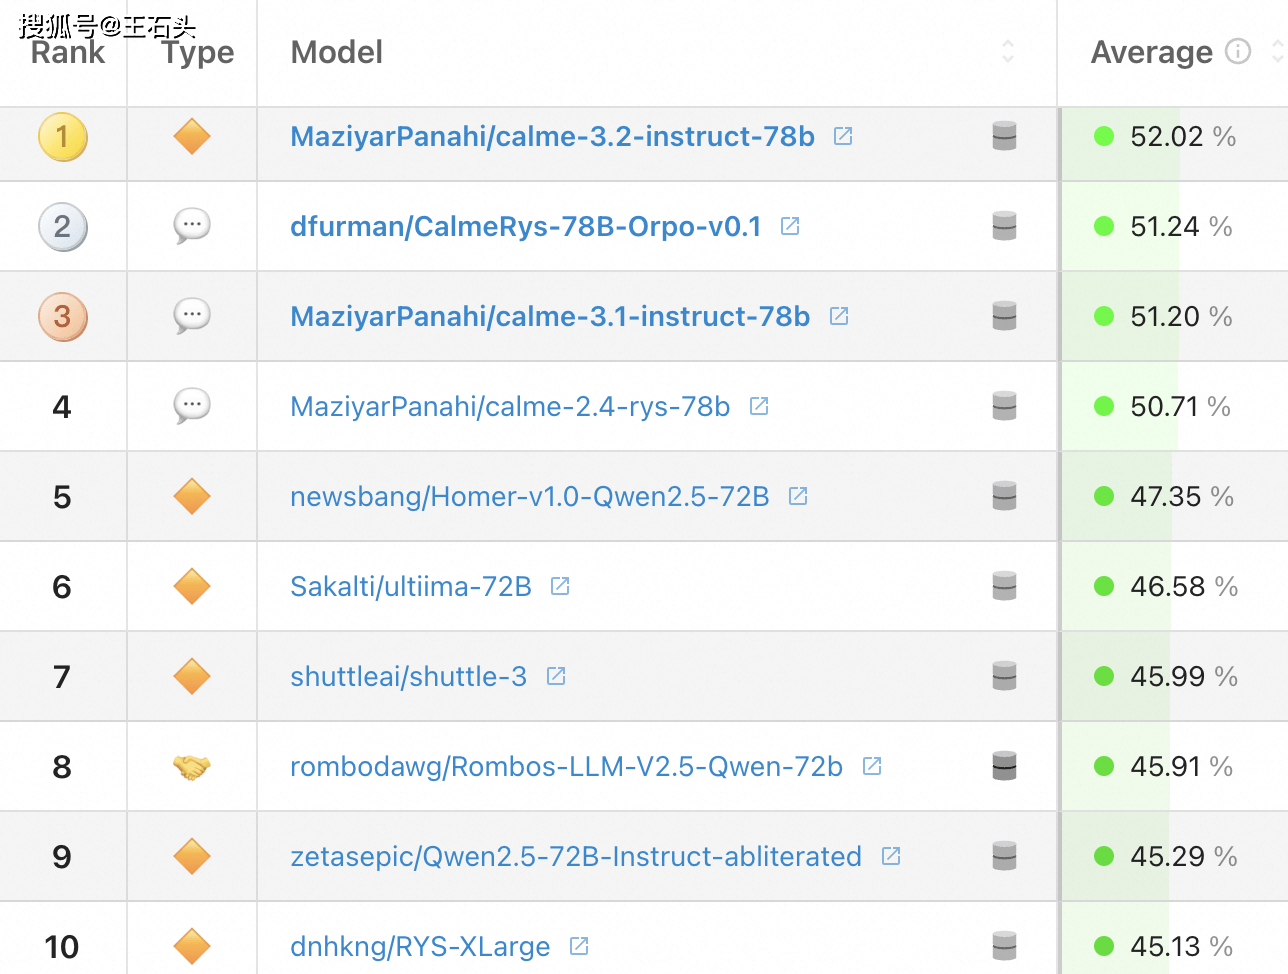Click database icon in calme-2.4-rys-78b row
The width and height of the screenshot is (1288, 974).
(x=1004, y=406)
